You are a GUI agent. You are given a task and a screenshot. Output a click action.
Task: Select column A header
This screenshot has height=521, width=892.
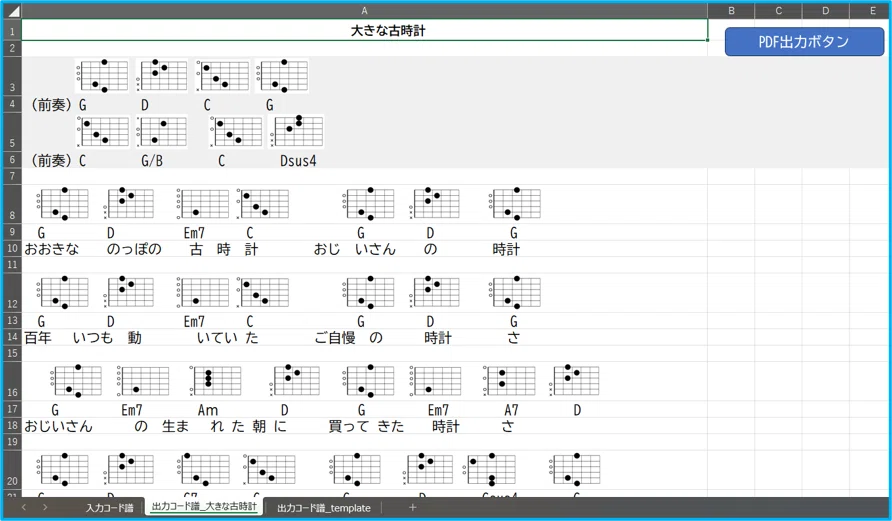[364, 11]
